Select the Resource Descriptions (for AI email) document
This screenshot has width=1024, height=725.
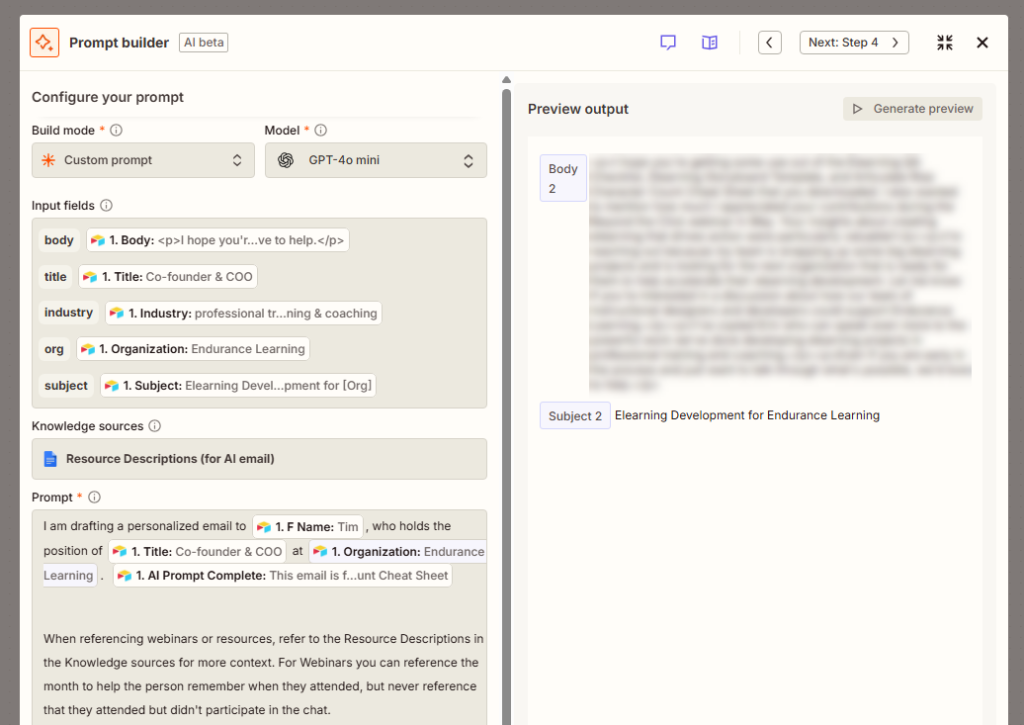259,459
